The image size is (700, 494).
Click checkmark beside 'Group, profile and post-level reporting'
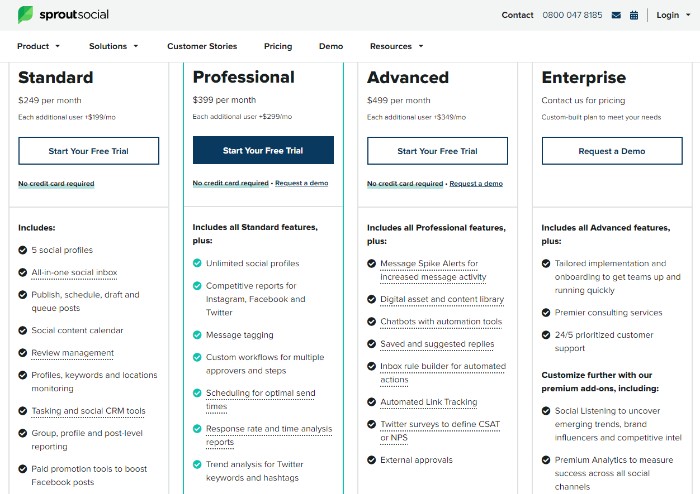[x=23, y=433]
